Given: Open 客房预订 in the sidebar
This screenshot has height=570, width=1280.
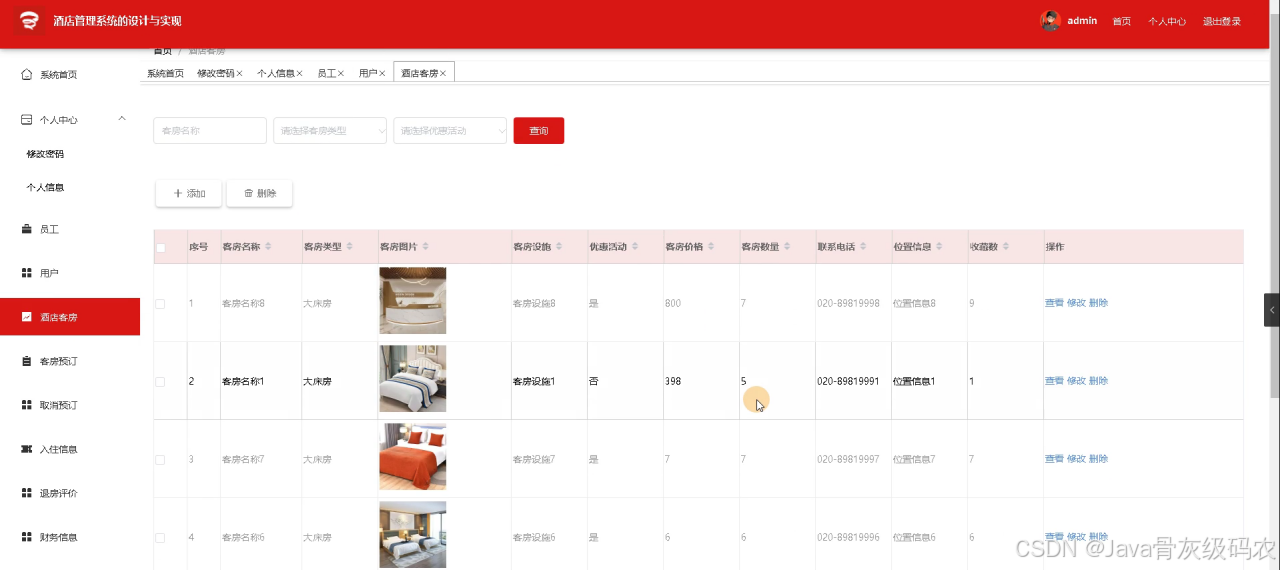Looking at the screenshot, I should point(58,361).
